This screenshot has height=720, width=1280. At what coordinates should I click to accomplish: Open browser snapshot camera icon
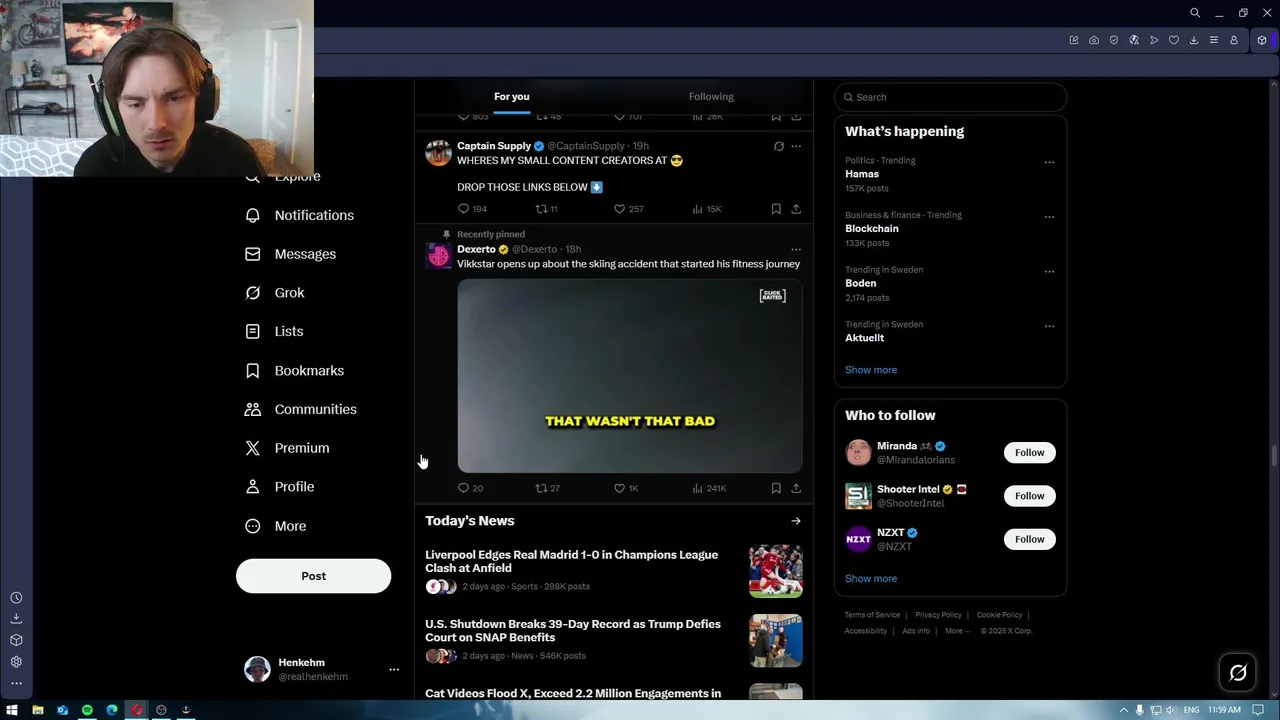pos(1094,40)
